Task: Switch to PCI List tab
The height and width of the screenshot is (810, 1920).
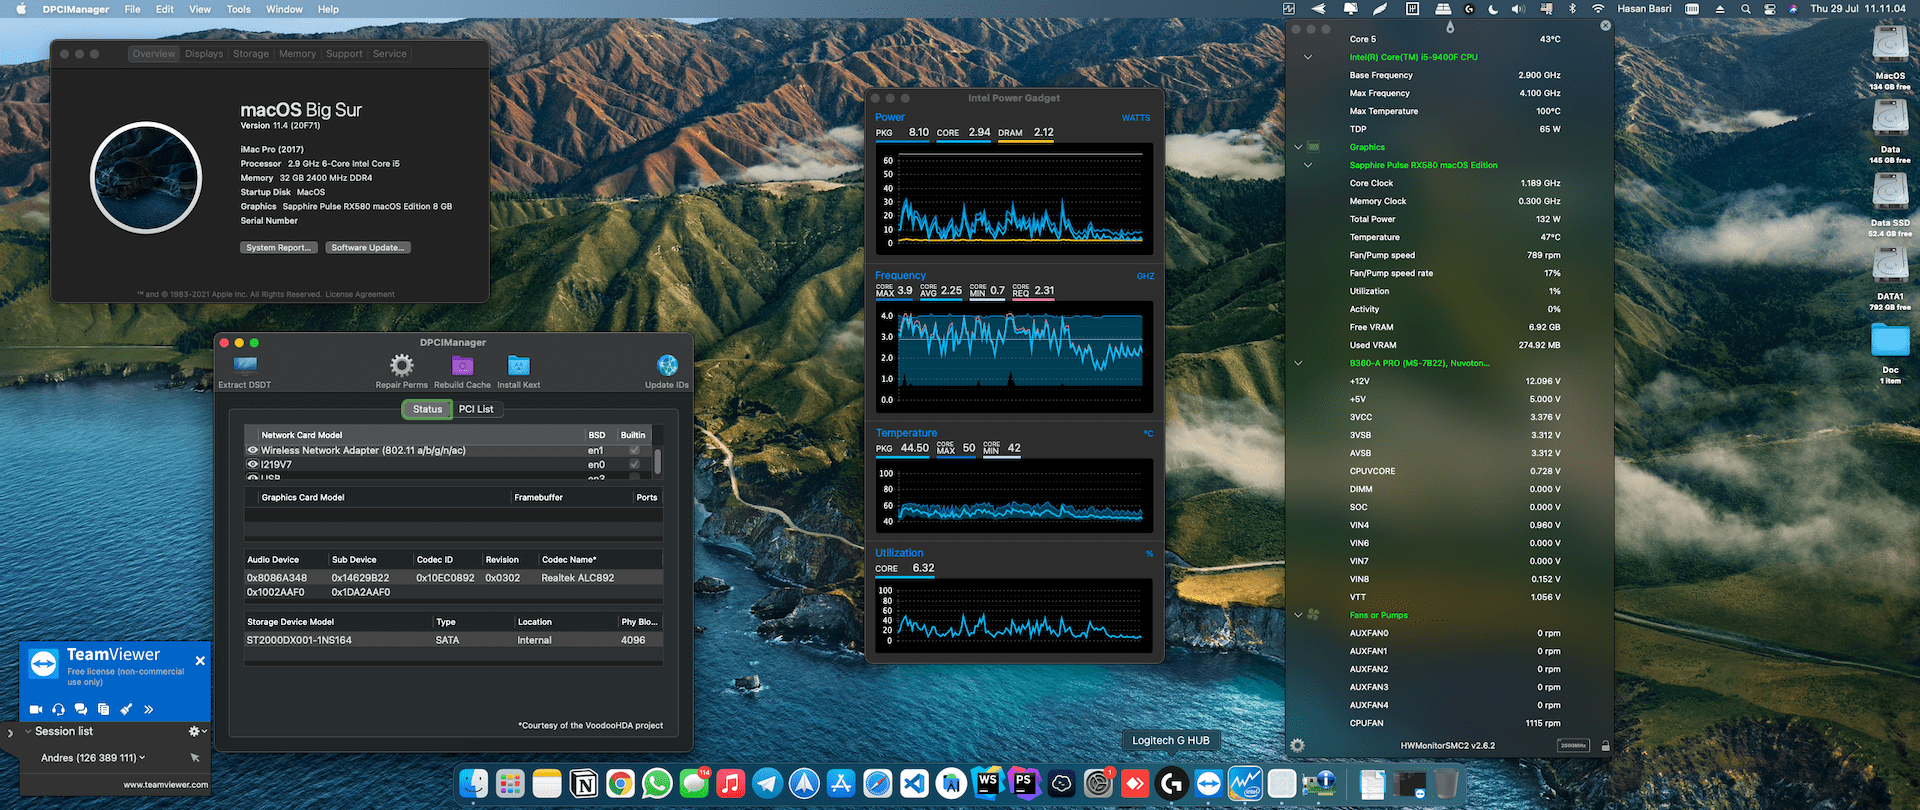Action: pos(476,409)
